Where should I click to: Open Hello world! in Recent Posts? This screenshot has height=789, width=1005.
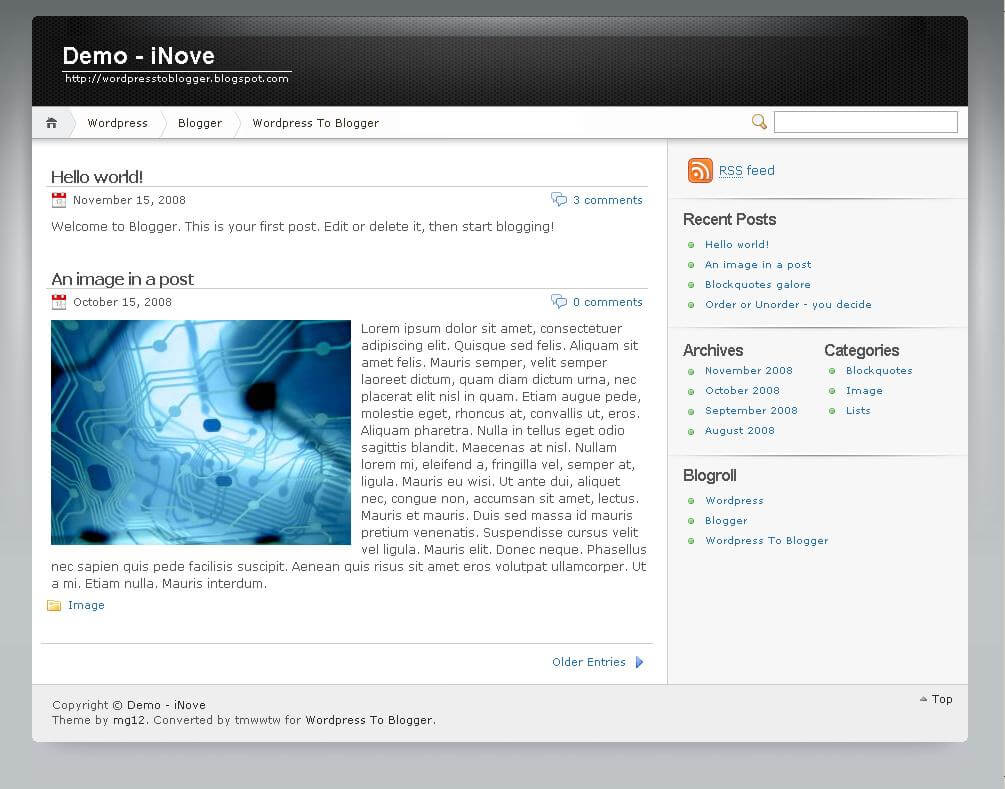coord(736,244)
